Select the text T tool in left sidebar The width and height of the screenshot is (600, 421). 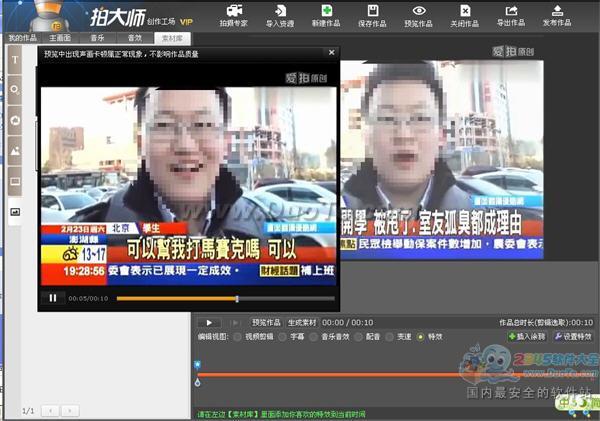15,60
